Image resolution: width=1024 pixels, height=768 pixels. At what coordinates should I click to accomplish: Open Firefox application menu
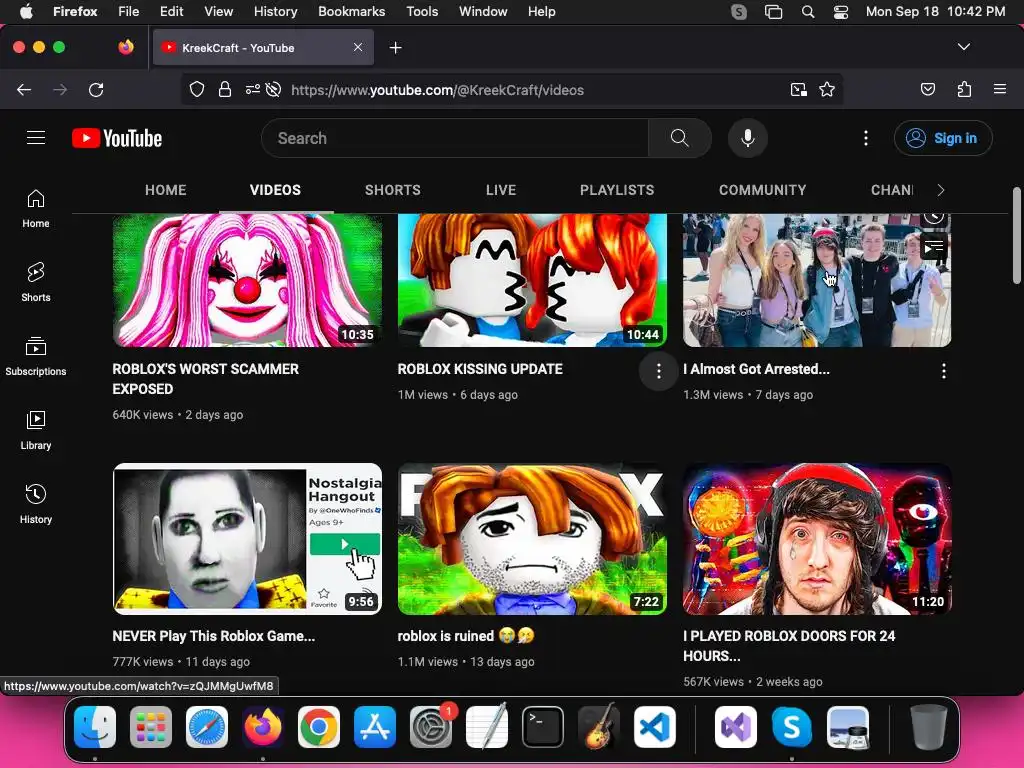click(x=1000, y=89)
